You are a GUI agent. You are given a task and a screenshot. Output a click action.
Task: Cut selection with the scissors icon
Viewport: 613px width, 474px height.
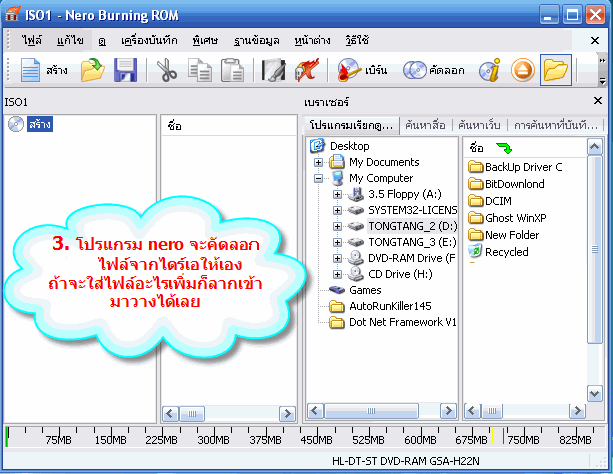pos(167,70)
